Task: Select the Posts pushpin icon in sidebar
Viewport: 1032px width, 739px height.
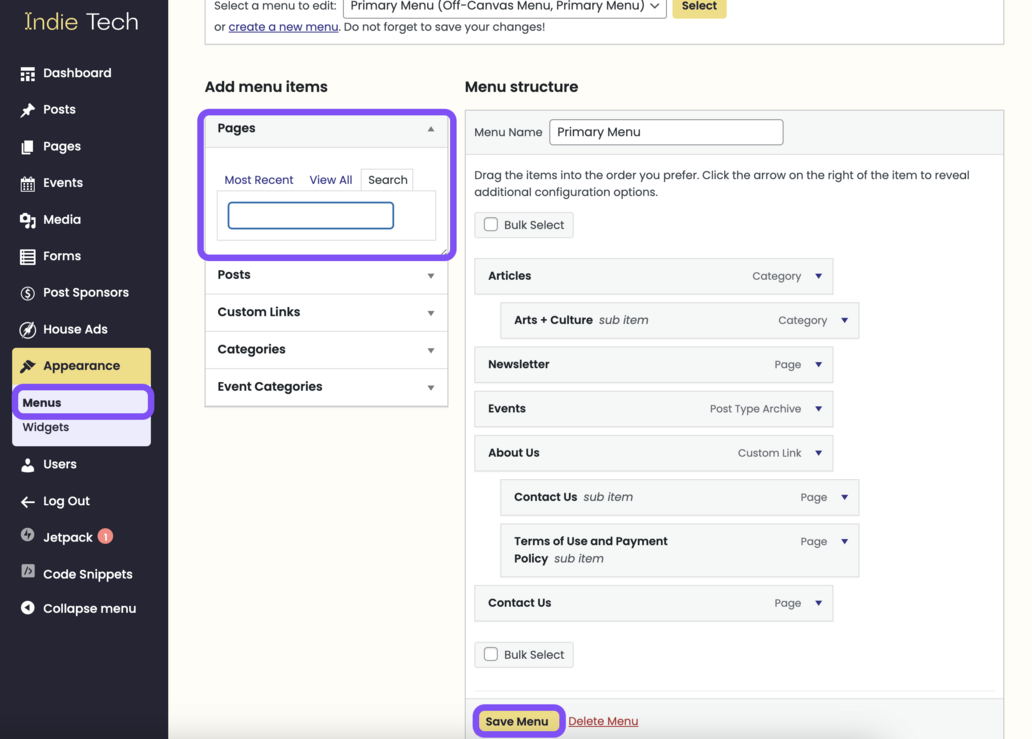Action: point(26,109)
